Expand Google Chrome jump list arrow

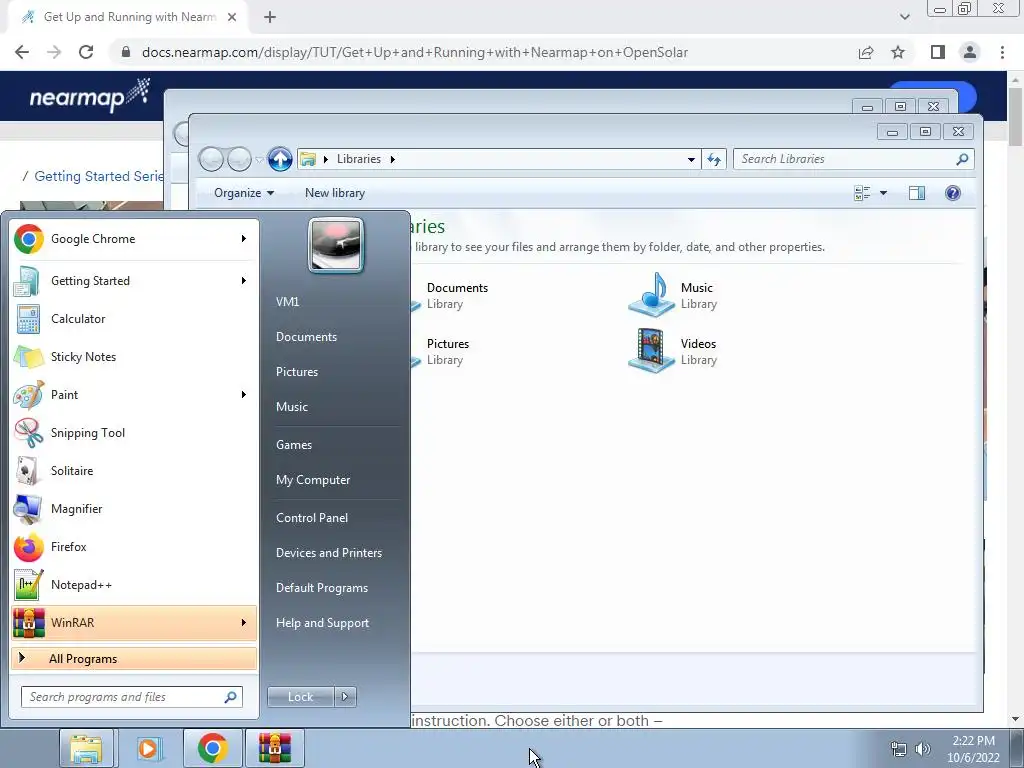pos(244,239)
